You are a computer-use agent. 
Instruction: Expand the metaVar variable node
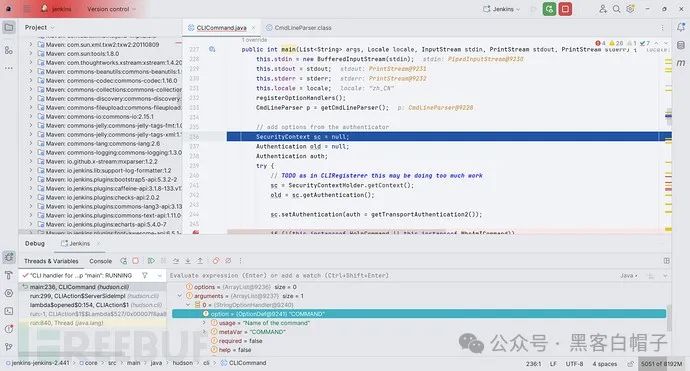pyautogui.click(x=204, y=332)
